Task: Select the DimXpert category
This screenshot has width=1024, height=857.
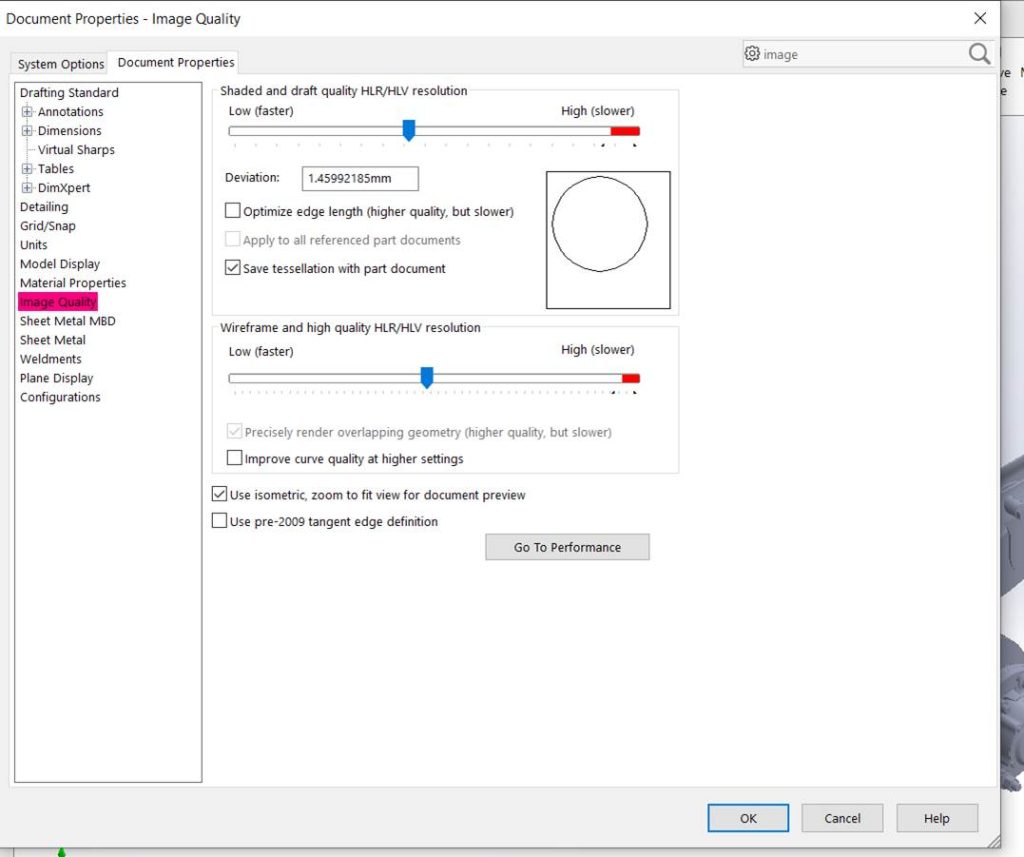Action: coord(63,187)
